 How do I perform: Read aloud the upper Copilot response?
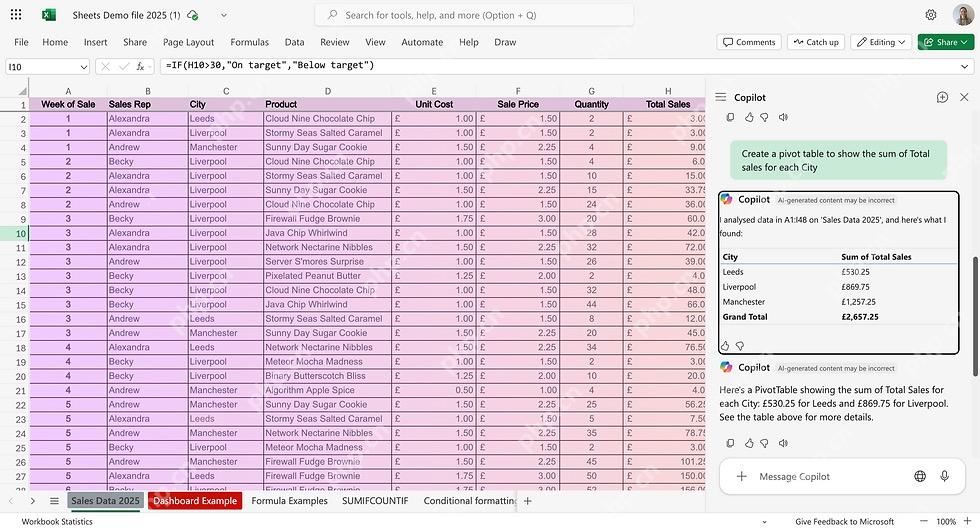pyautogui.click(x=783, y=117)
